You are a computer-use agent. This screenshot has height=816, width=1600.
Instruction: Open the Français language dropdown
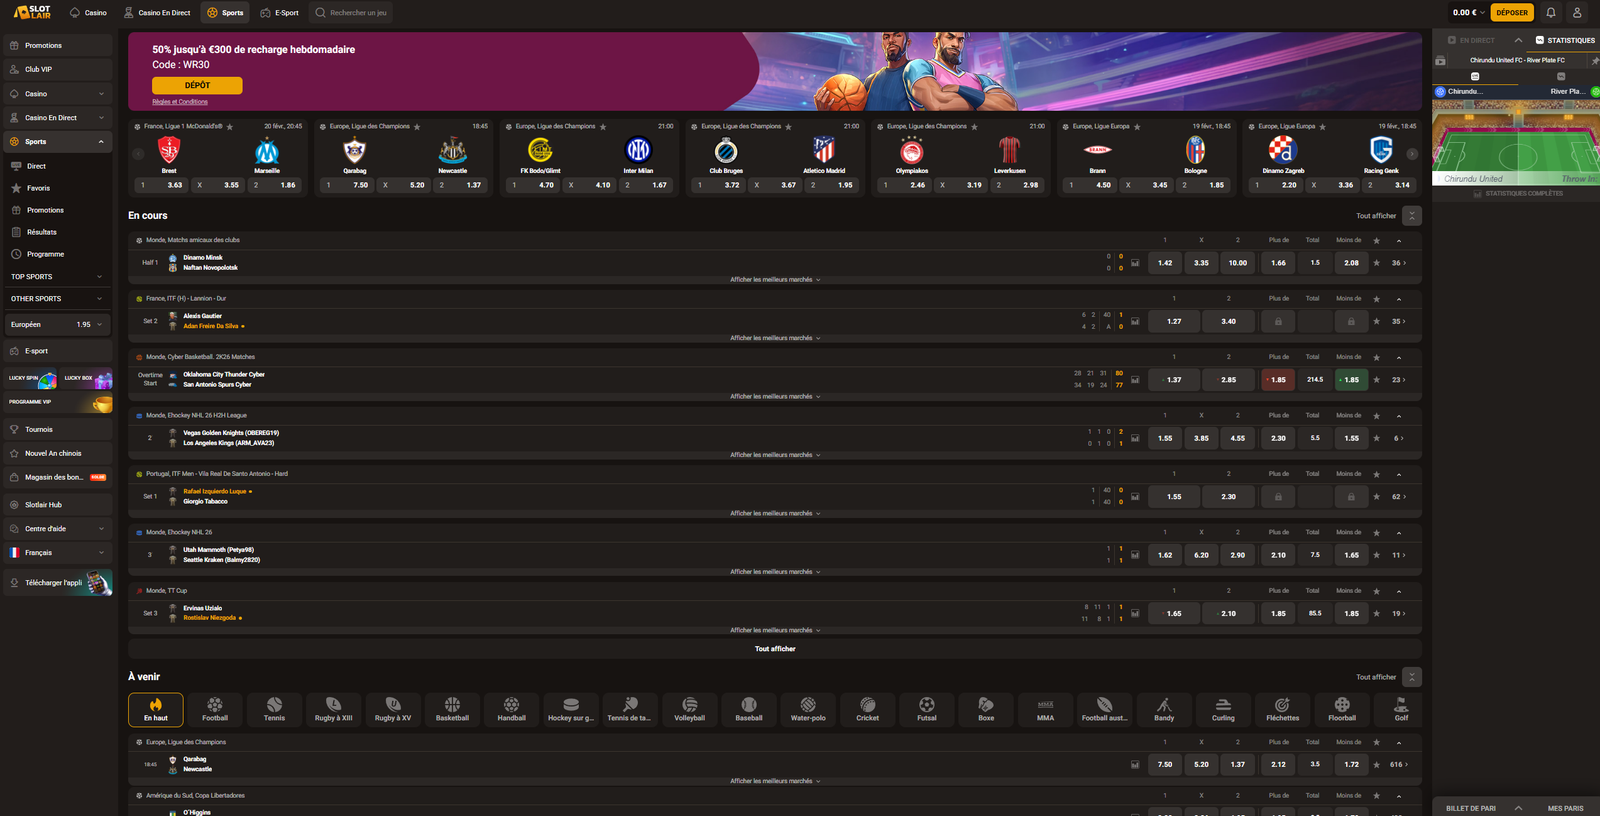57,553
